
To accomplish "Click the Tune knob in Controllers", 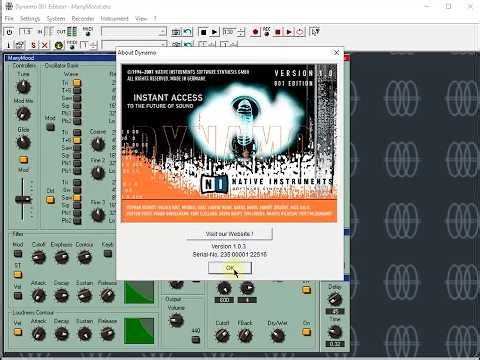I will (x=23, y=87).
